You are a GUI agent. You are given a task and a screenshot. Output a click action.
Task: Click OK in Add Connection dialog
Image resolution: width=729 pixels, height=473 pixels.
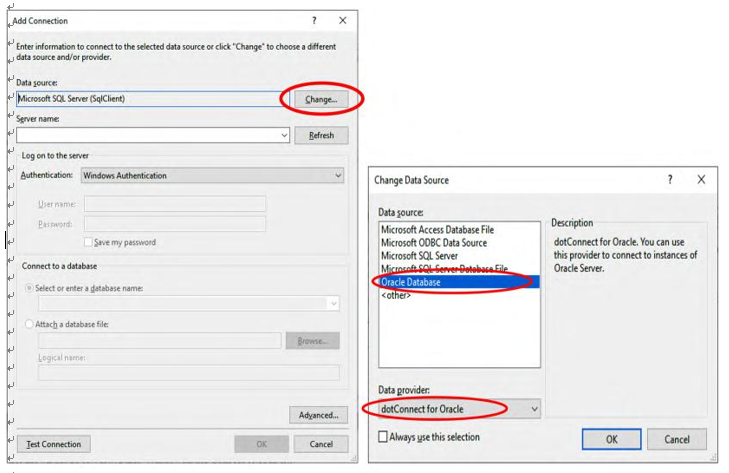[x=261, y=444]
